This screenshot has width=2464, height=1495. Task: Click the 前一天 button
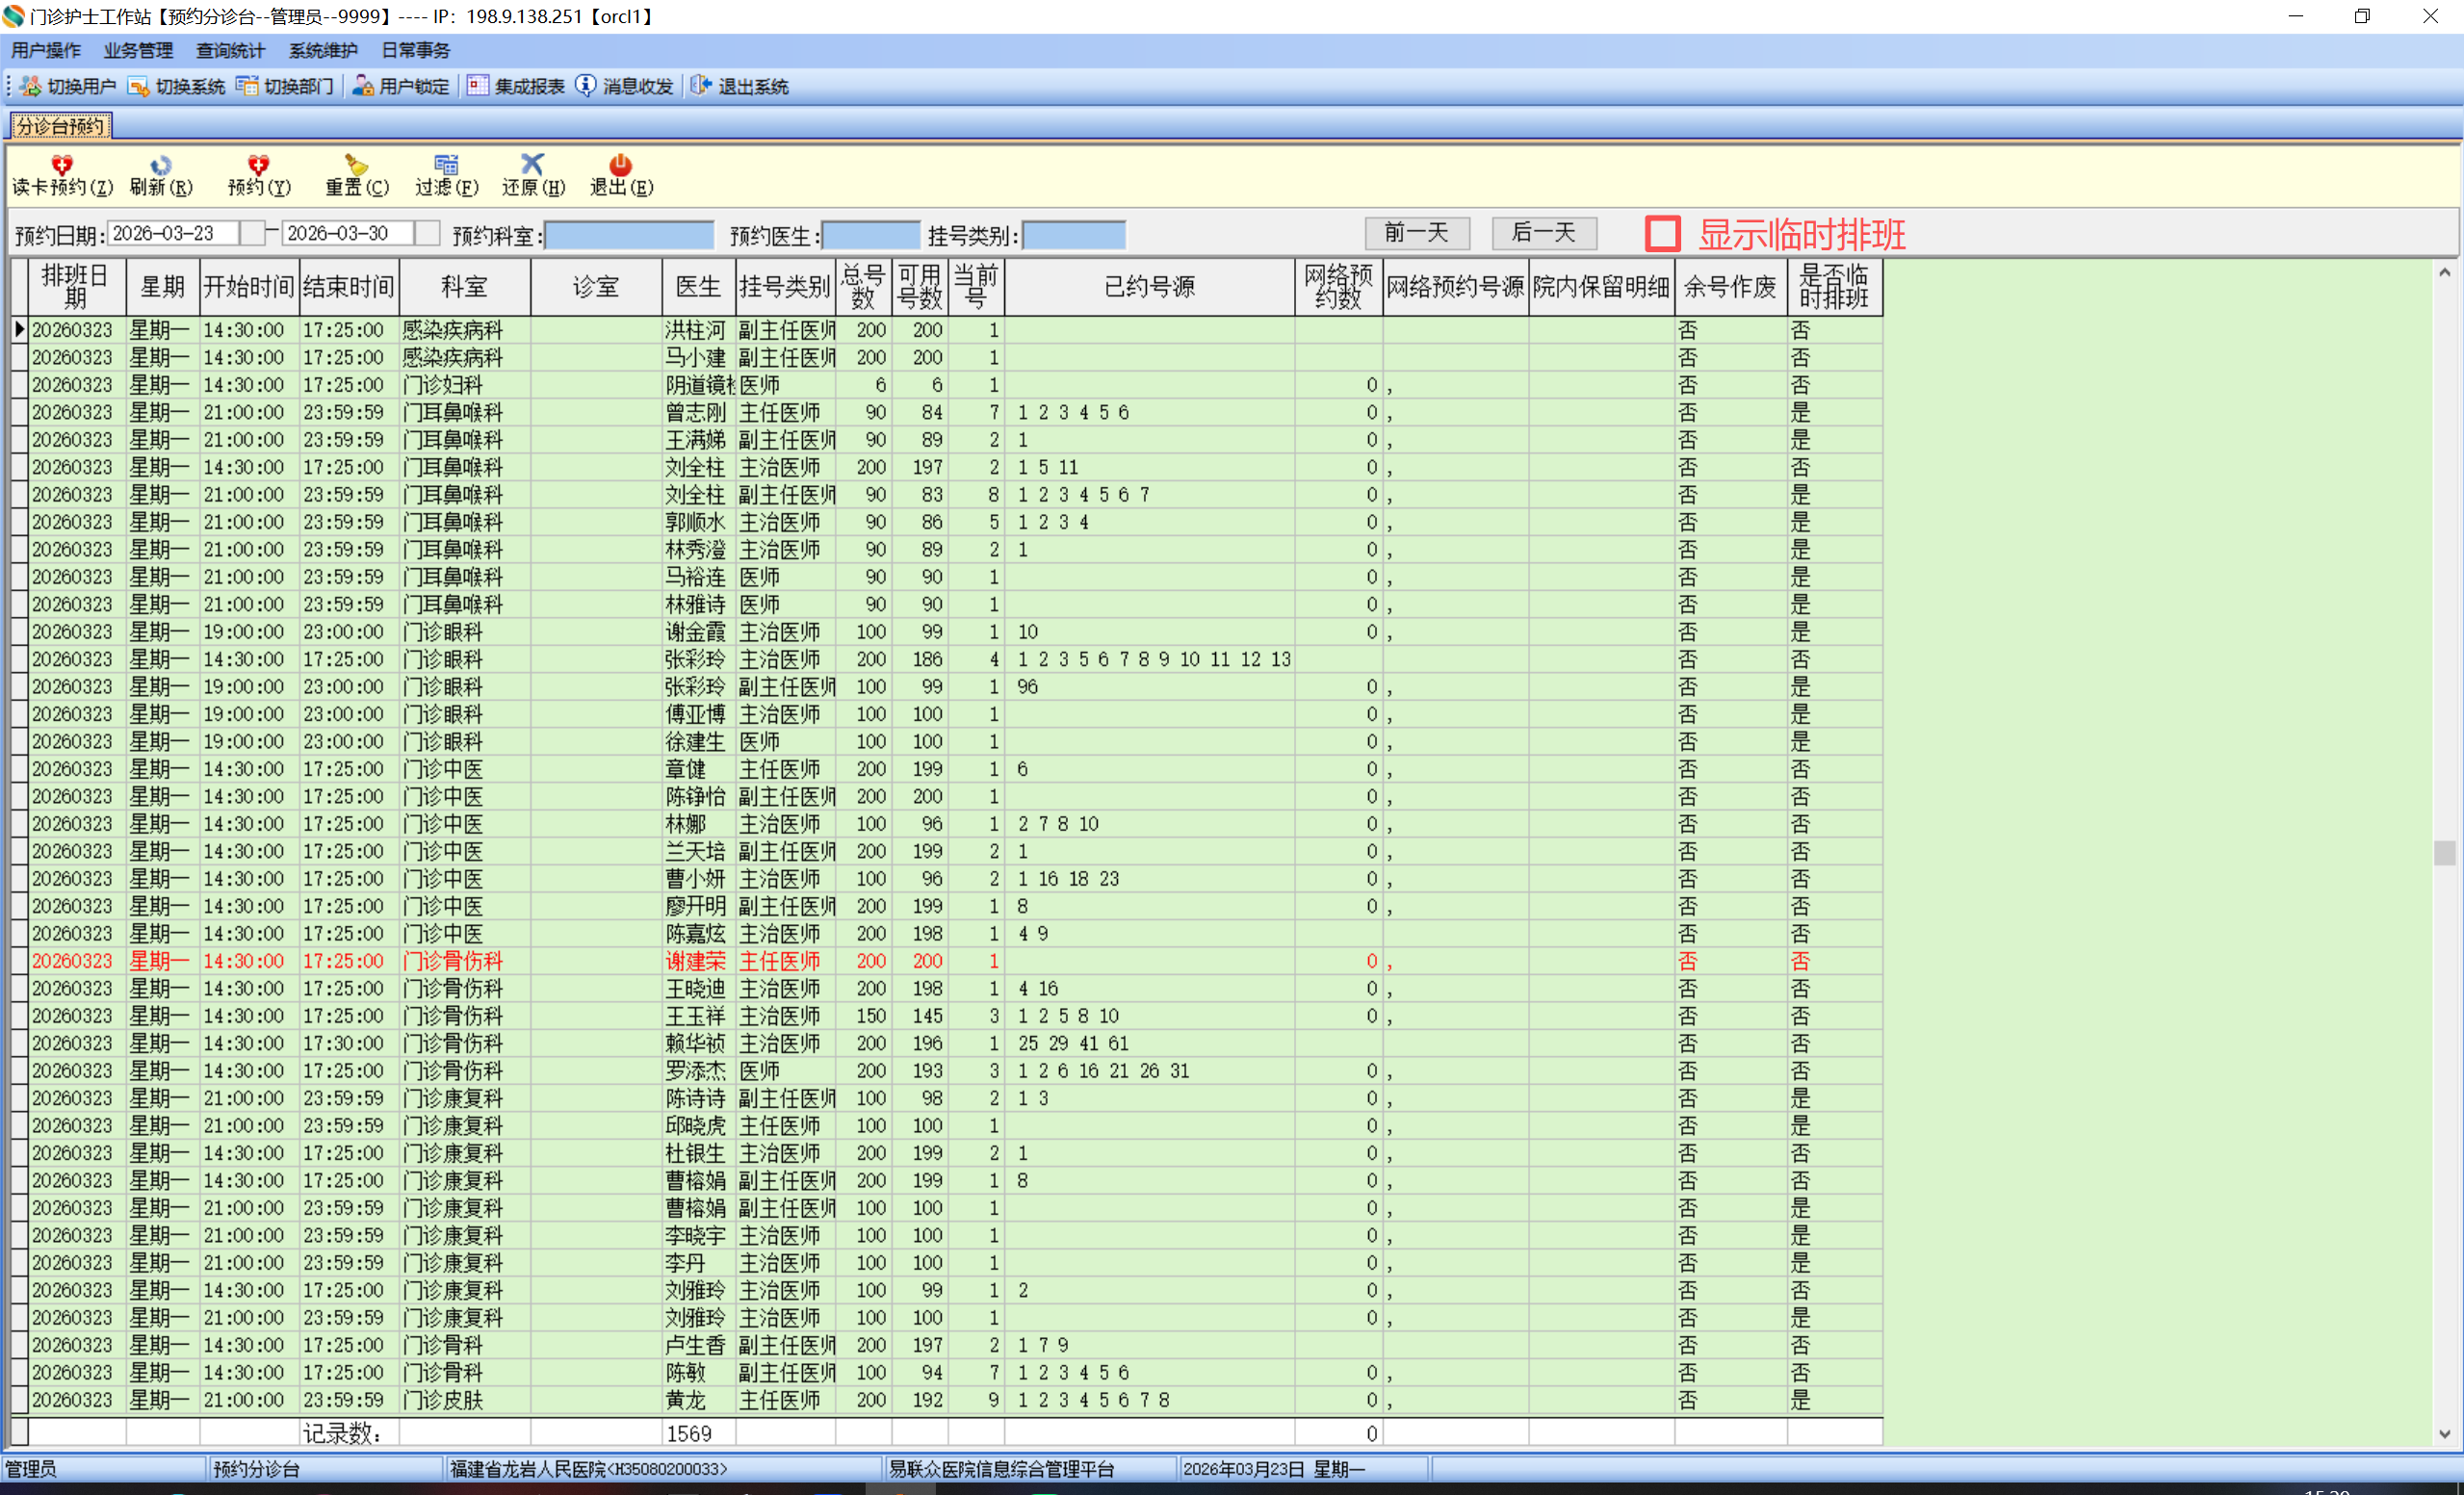pyautogui.click(x=1416, y=233)
